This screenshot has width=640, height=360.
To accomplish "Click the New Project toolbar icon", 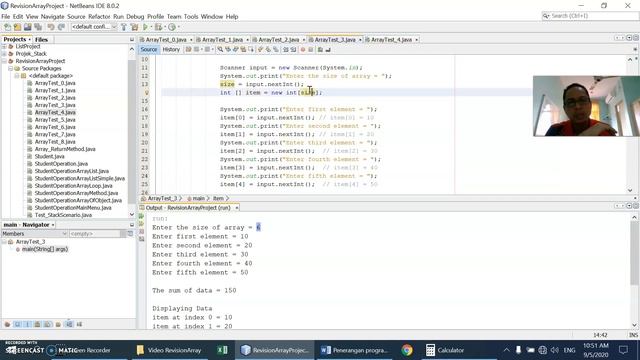I will pyautogui.click(x=17, y=27).
